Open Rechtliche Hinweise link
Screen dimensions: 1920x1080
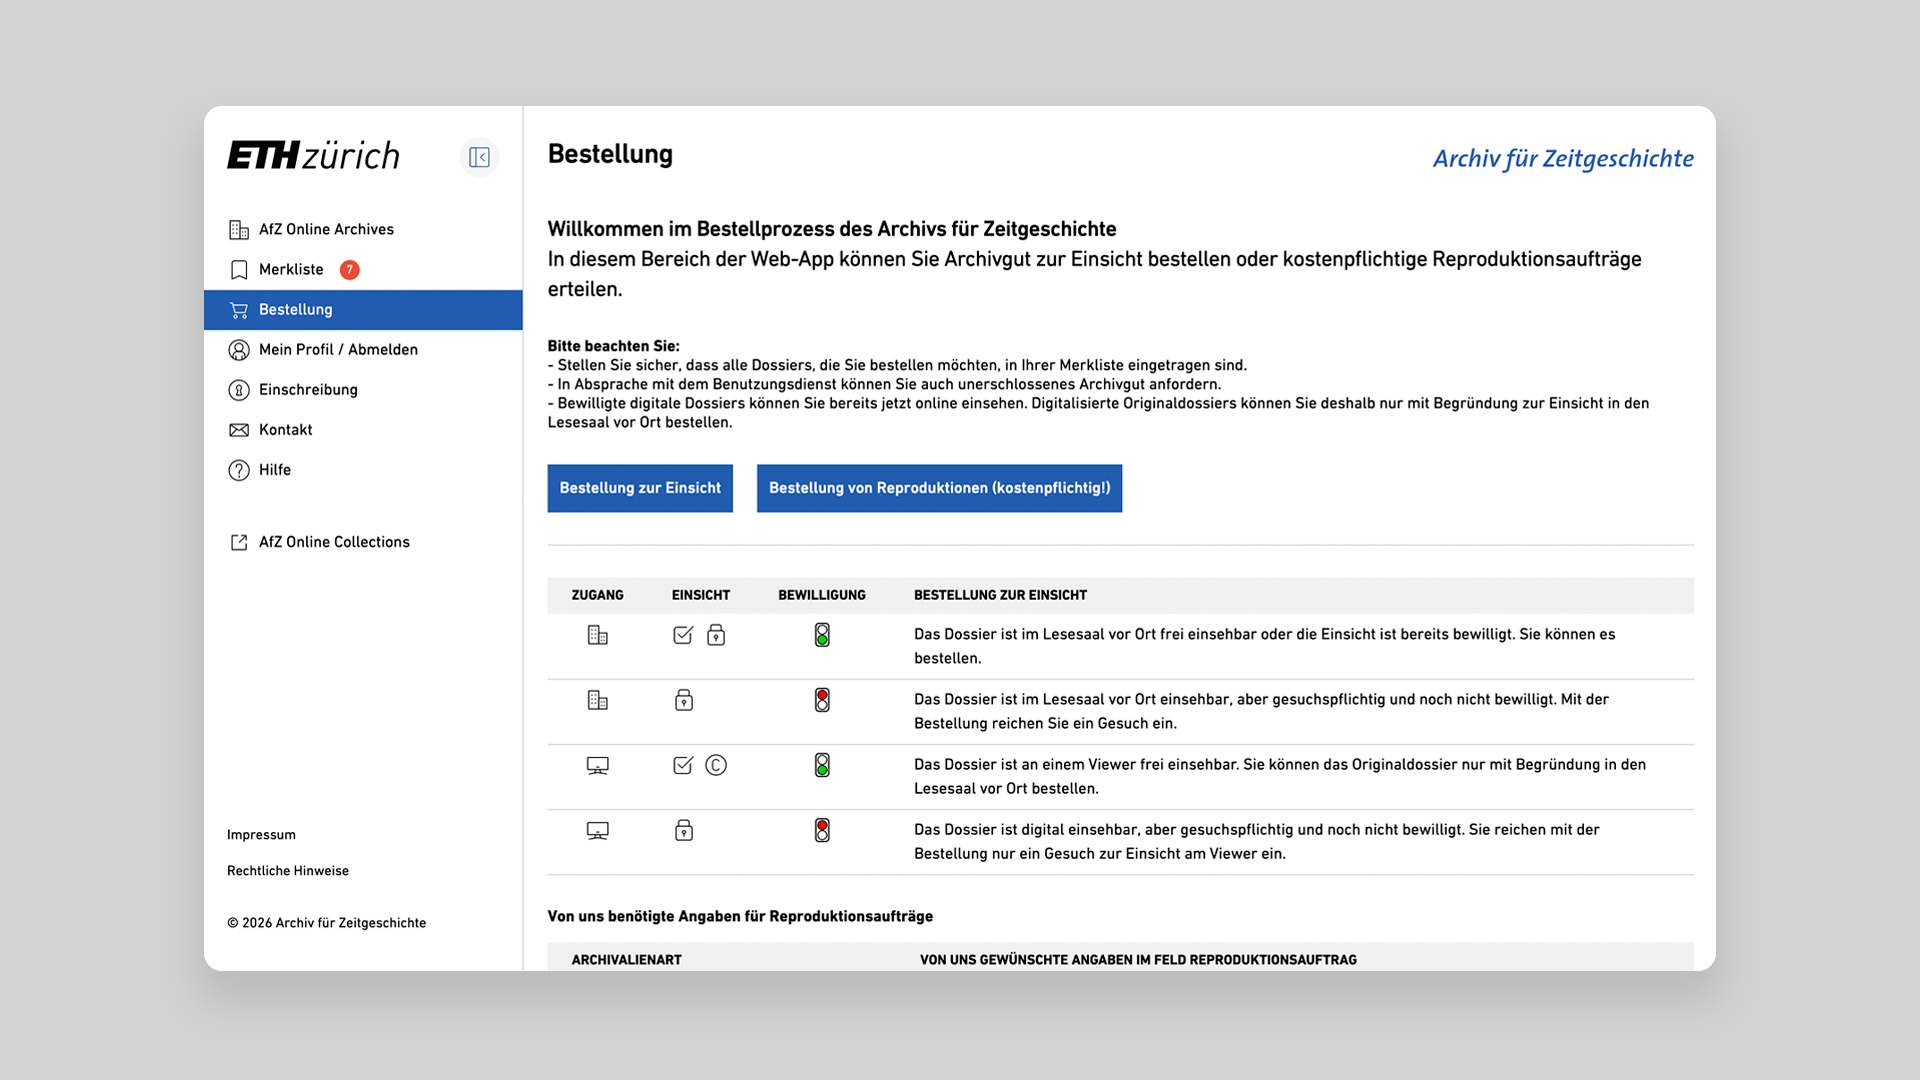288,871
